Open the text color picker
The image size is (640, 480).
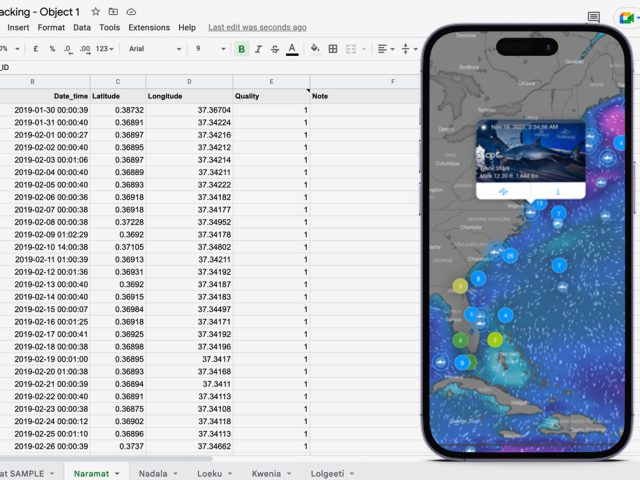(292, 49)
